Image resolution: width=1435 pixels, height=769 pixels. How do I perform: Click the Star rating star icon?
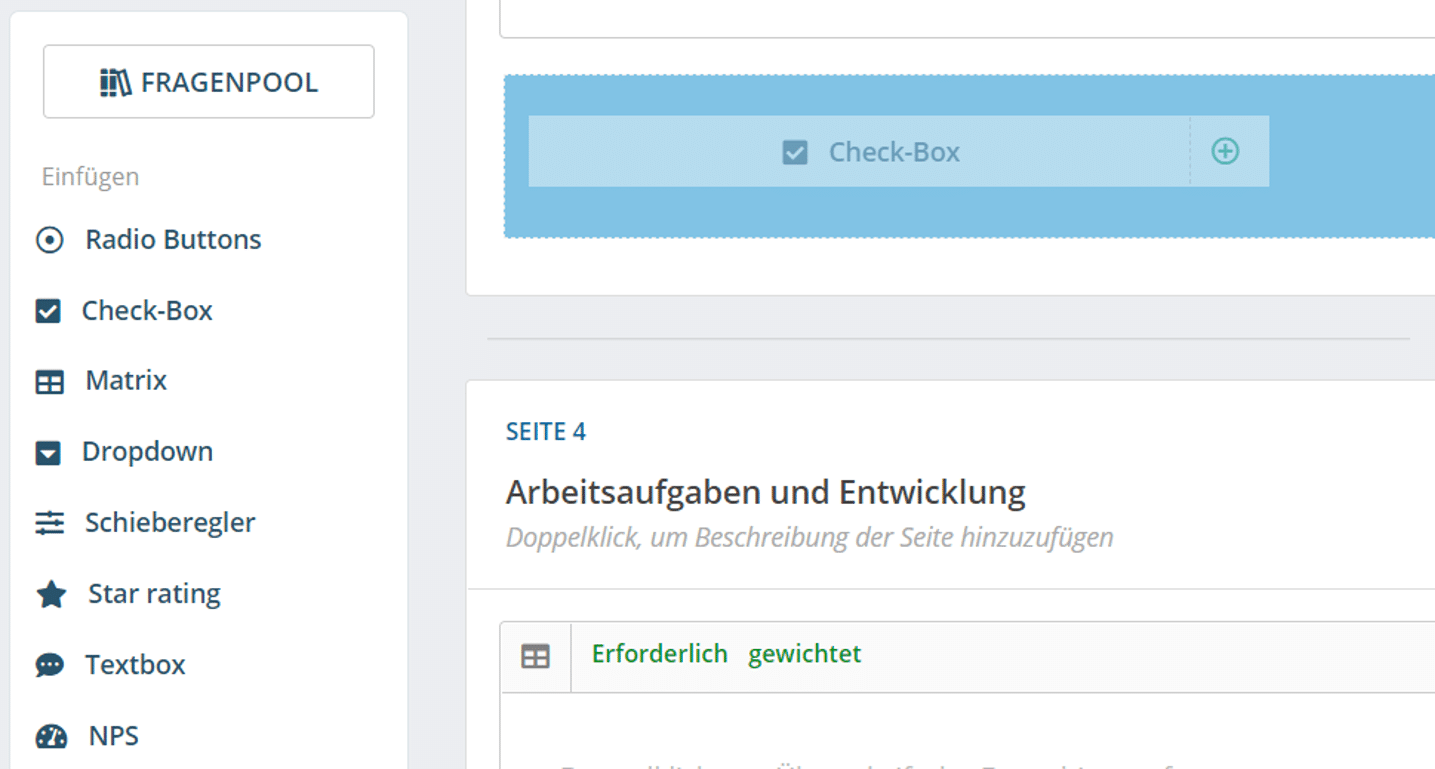[x=51, y=595]
